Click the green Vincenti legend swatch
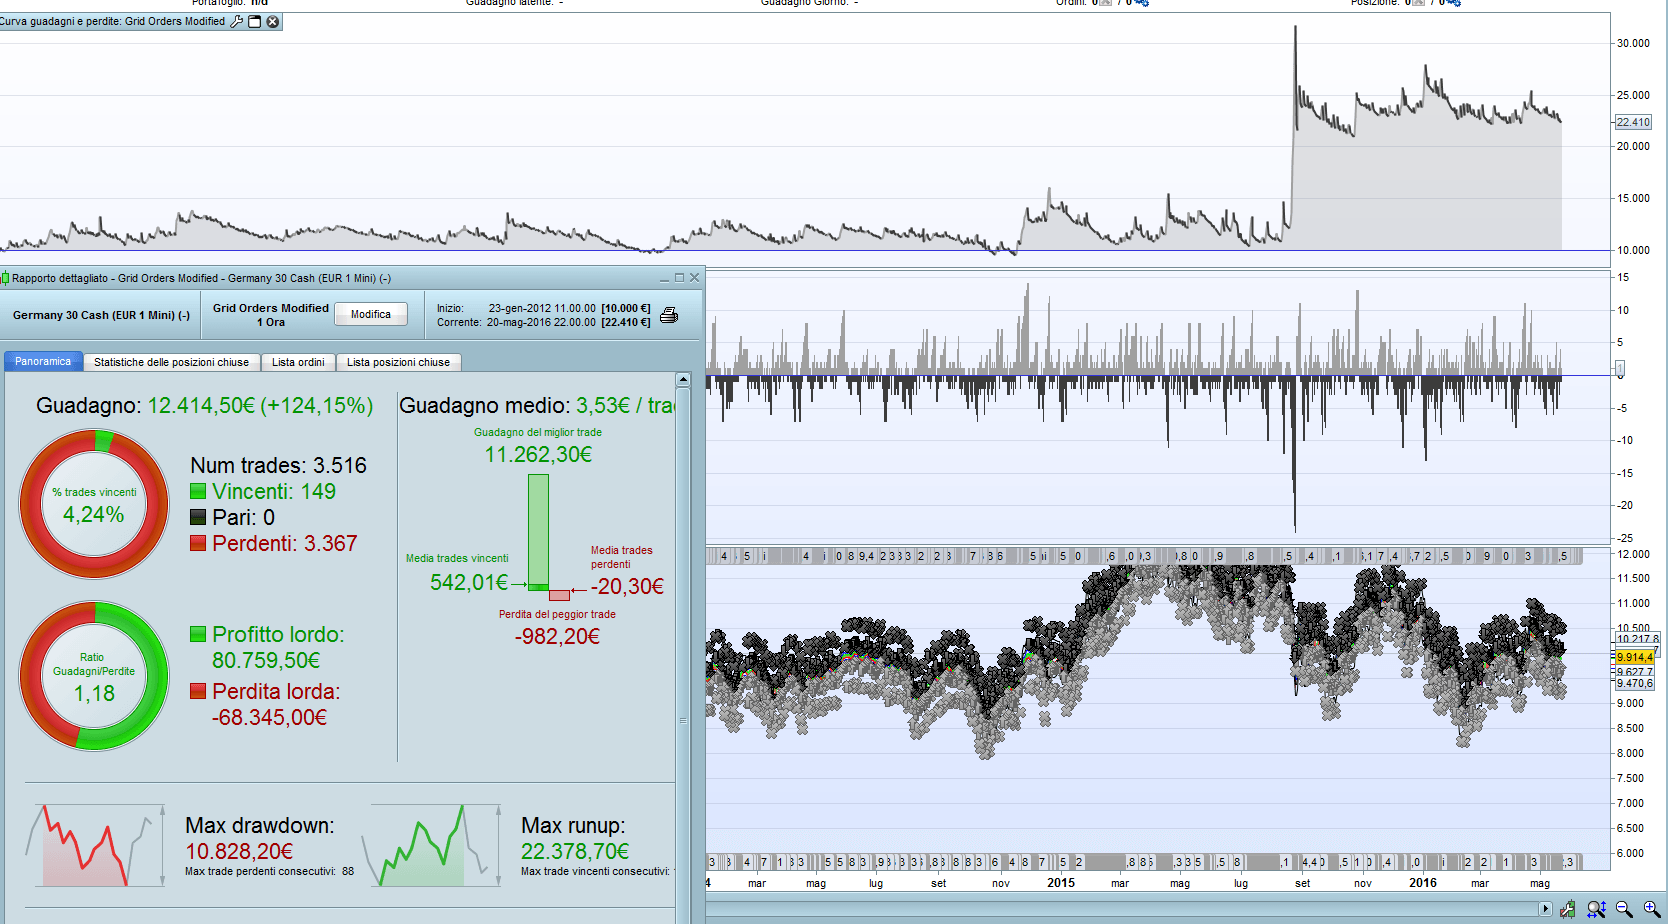The image size is (1668, 924). point(198,491)
